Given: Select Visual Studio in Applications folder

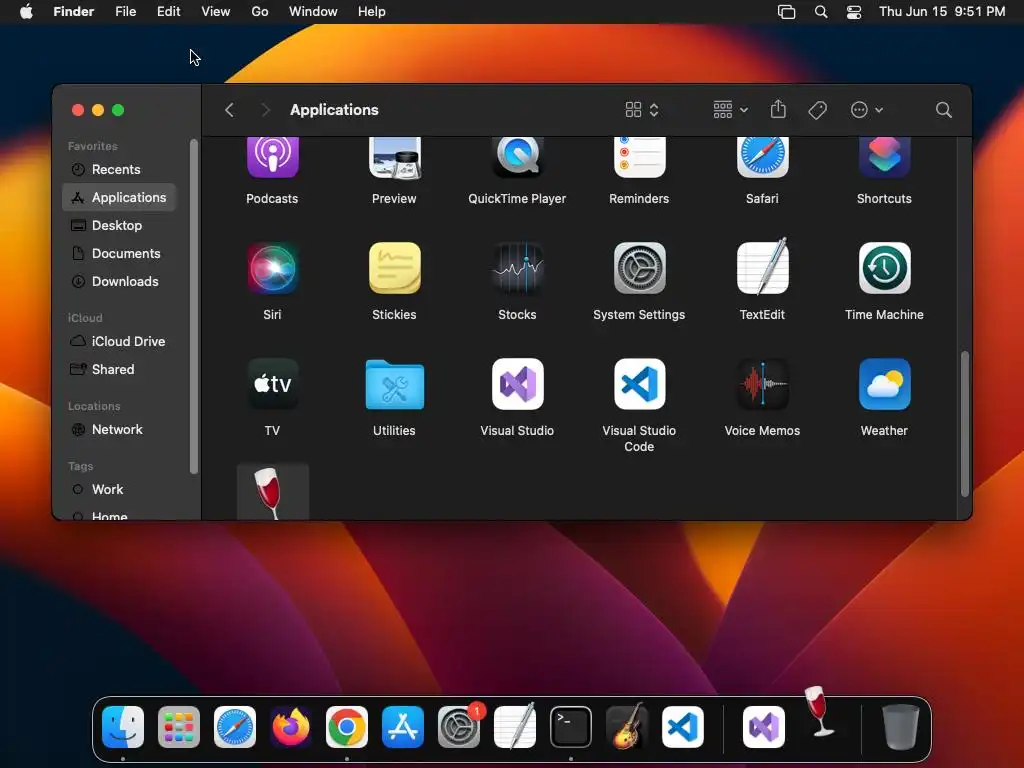Looking at the screenshot, I should (517, 384).
